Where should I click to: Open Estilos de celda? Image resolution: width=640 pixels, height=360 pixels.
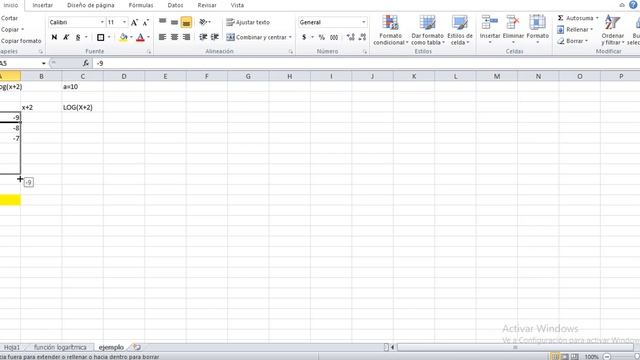coord(460,30)
